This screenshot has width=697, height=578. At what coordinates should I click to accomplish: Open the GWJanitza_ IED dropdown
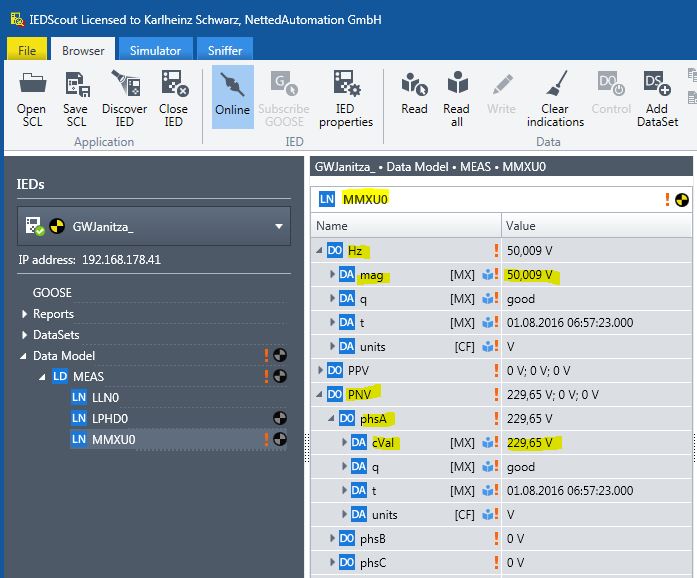[154, 226]
